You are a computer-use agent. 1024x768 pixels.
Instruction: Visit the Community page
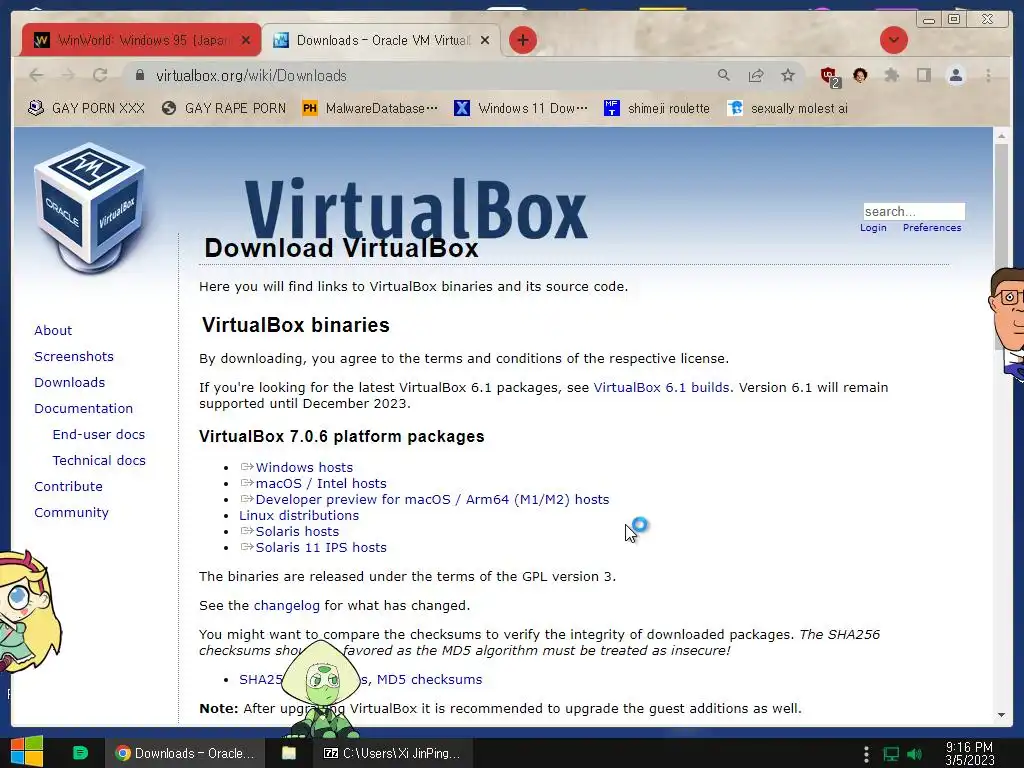click(x=71, y=513)
